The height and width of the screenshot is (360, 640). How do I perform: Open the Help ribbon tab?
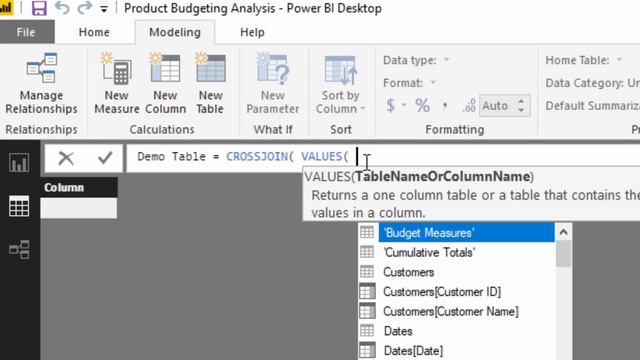pos(252,32)
